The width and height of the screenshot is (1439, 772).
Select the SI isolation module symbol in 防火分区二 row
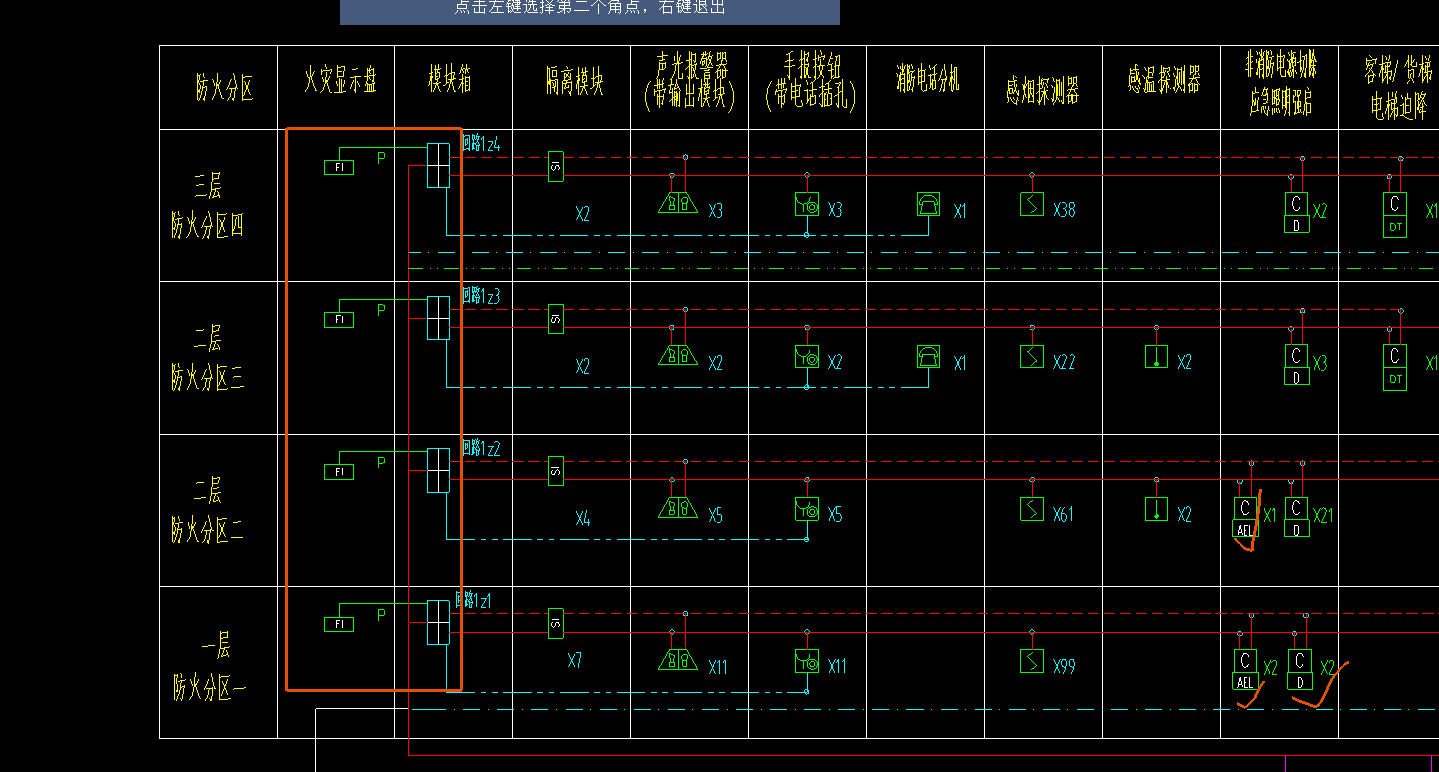[x=556, y=471]
